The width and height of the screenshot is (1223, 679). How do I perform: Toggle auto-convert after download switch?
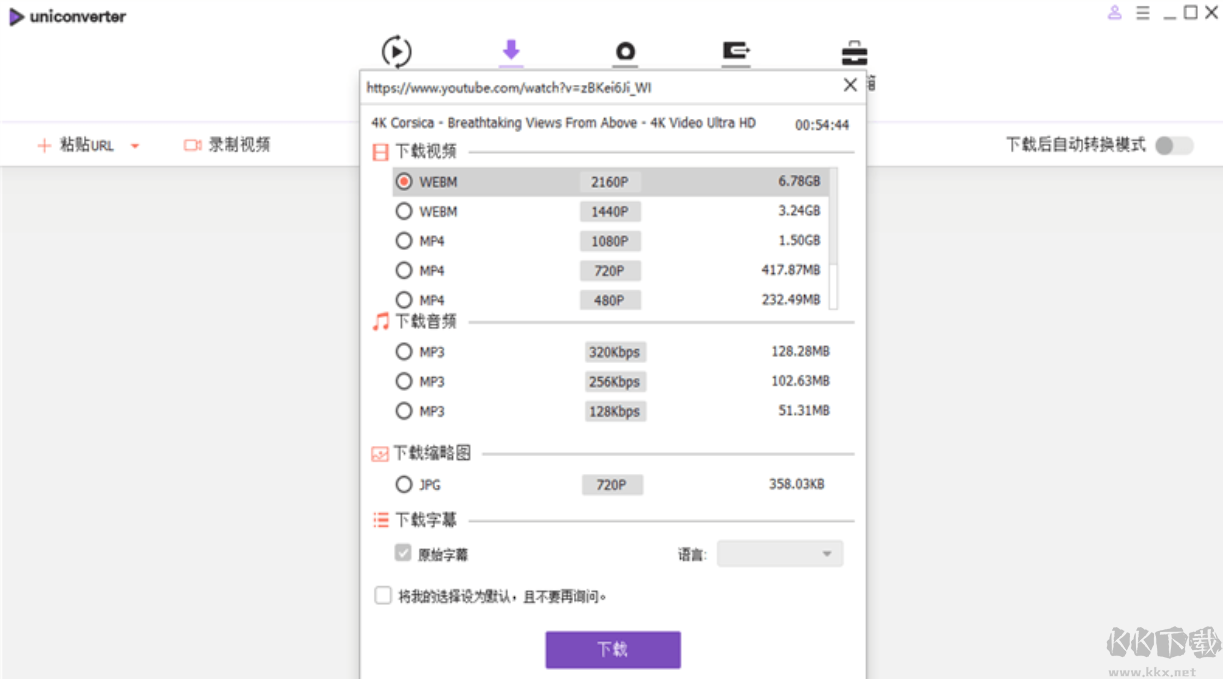[1174, 145]
